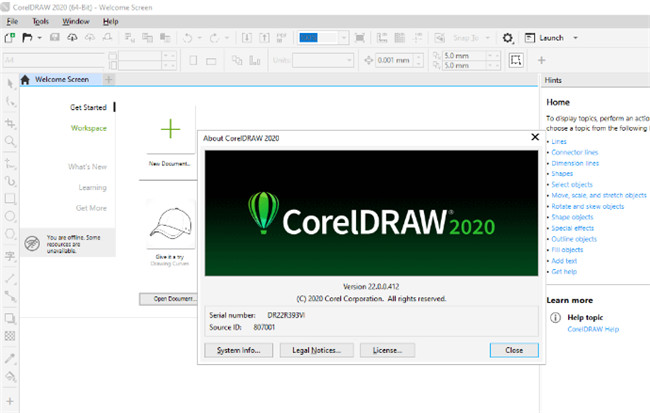Click the nudge distance 0.001 mm field
The image size is (650, 413).
click(394, 60)
